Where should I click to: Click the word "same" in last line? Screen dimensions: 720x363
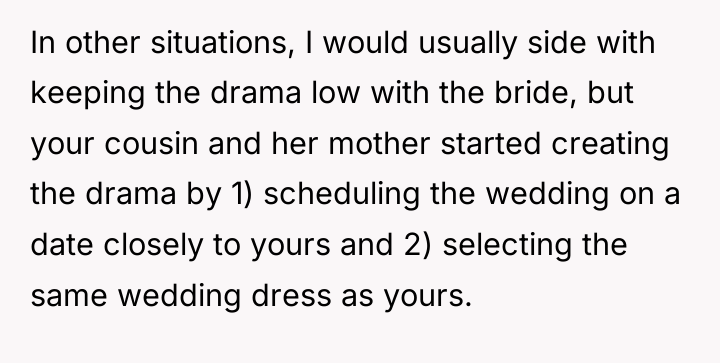tap(69, 296)
